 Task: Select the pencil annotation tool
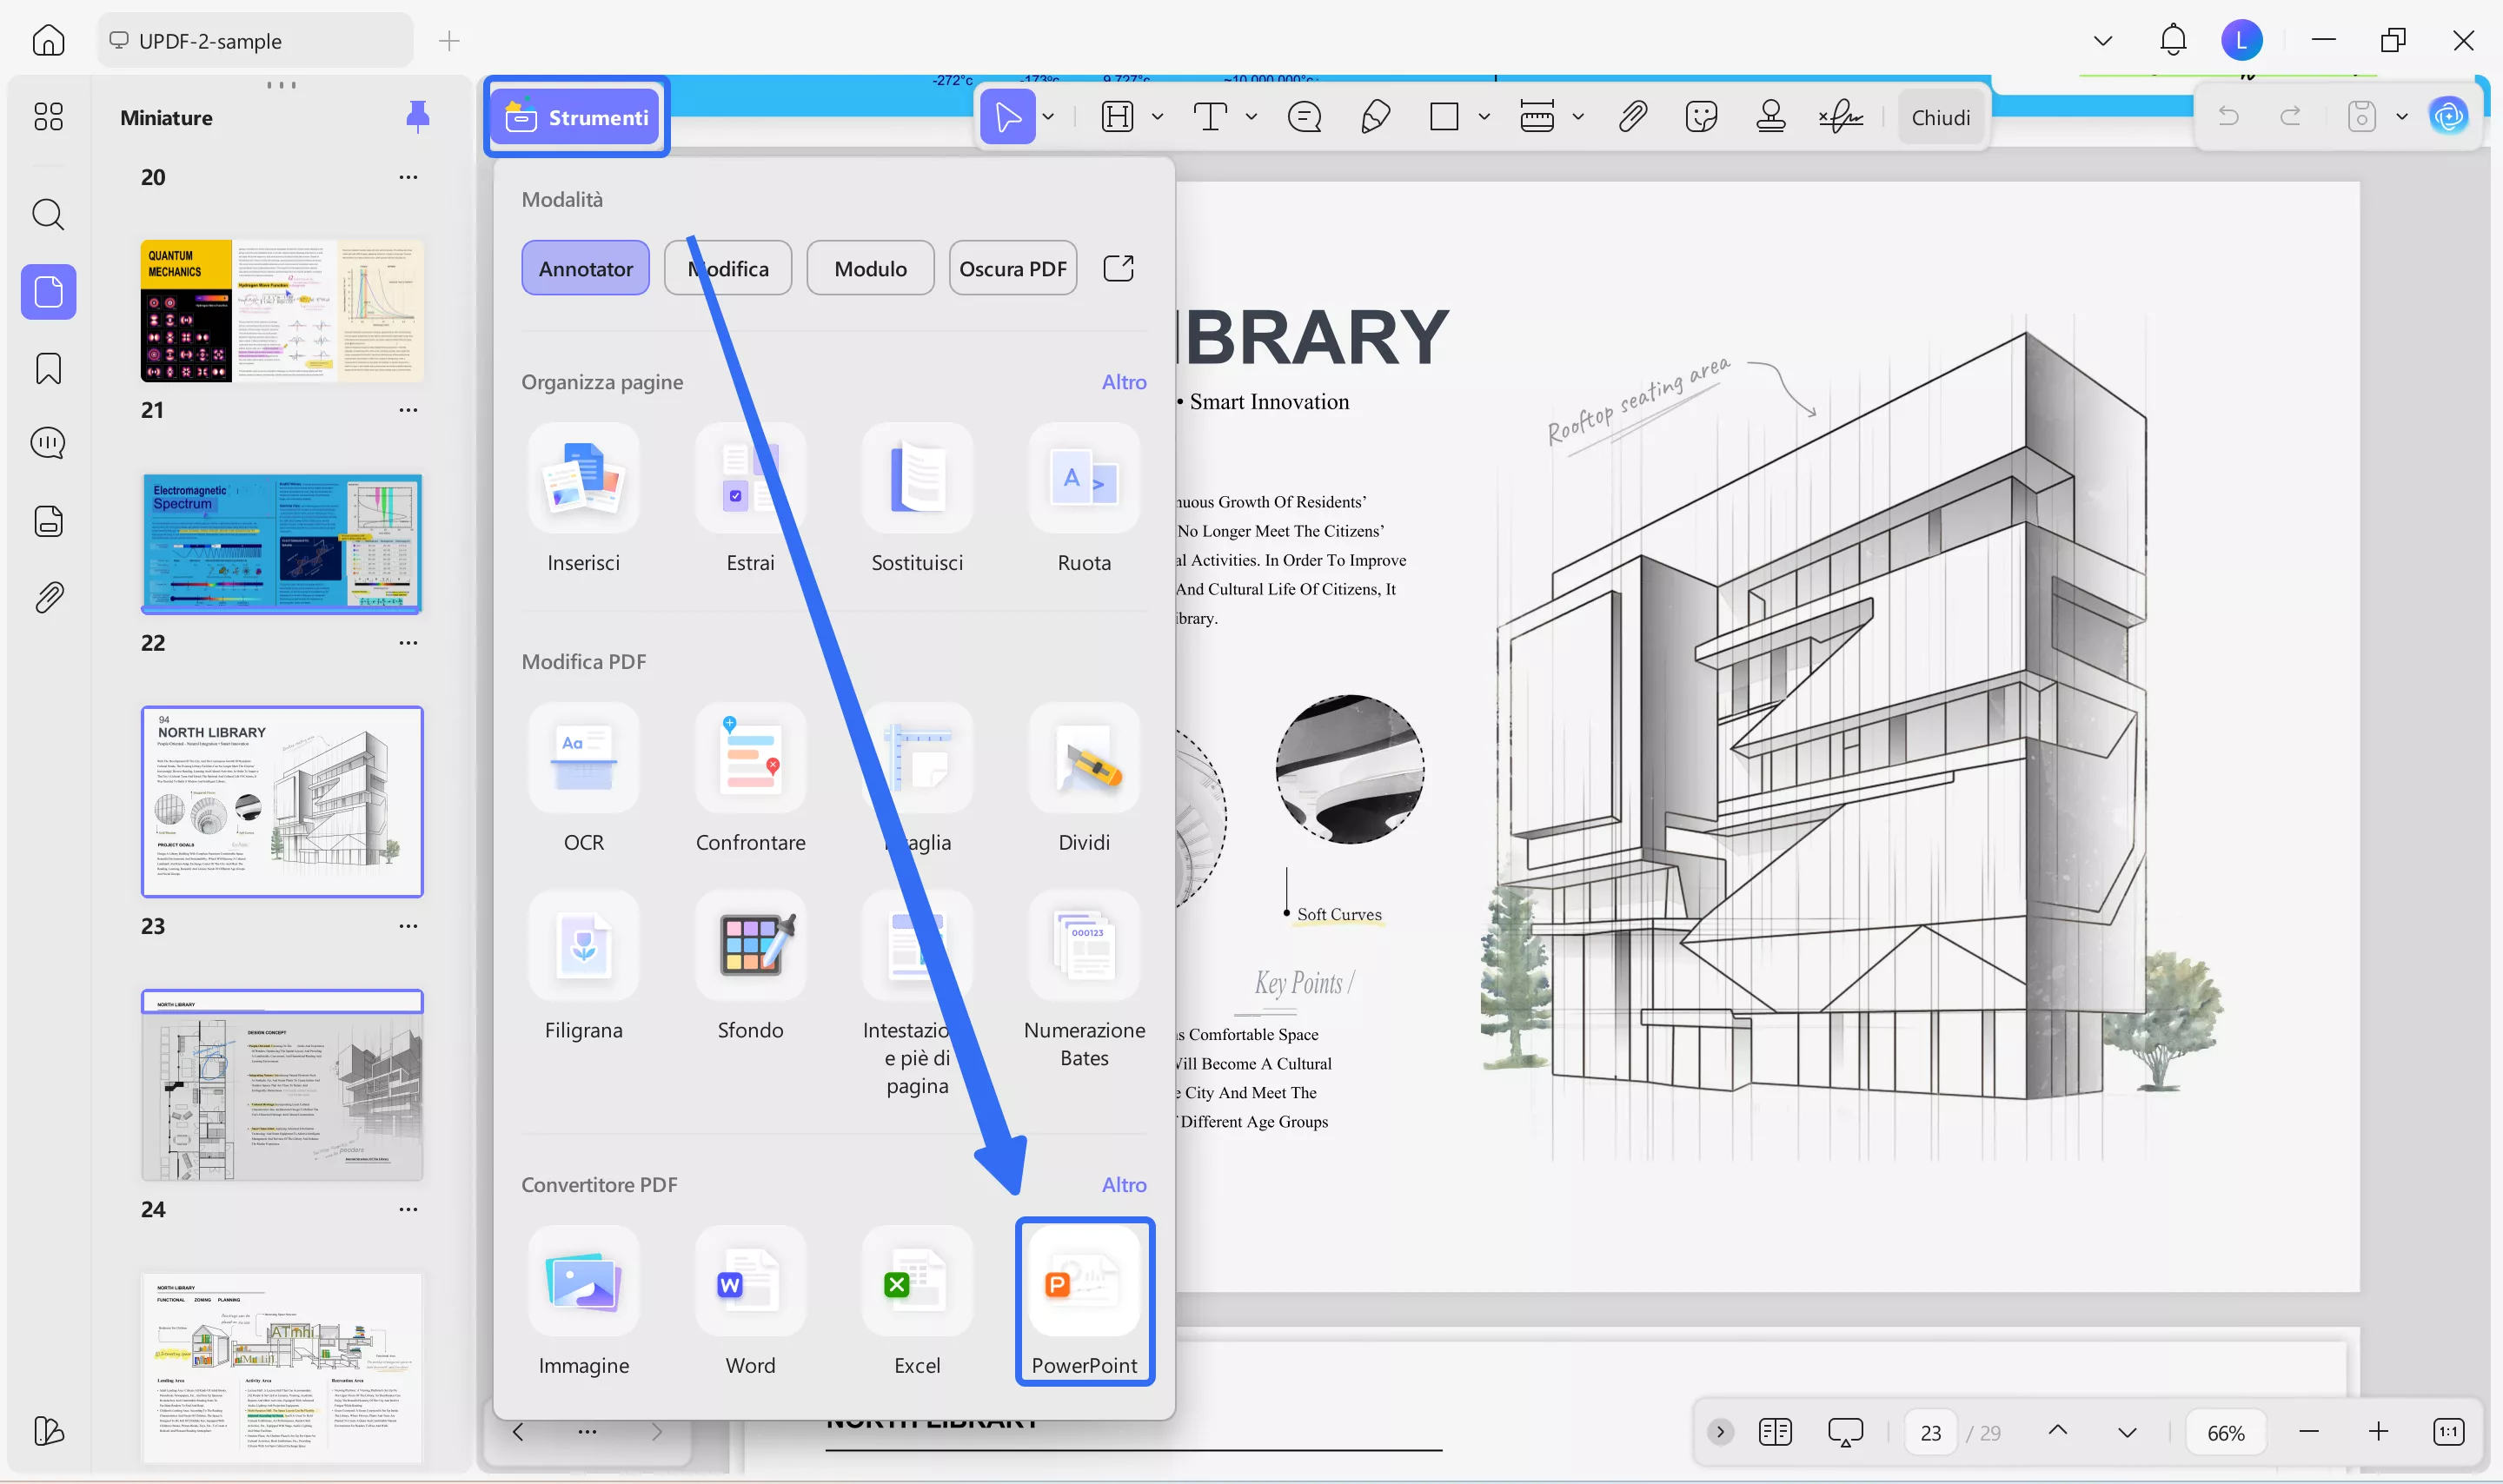tap(1374, 117)
